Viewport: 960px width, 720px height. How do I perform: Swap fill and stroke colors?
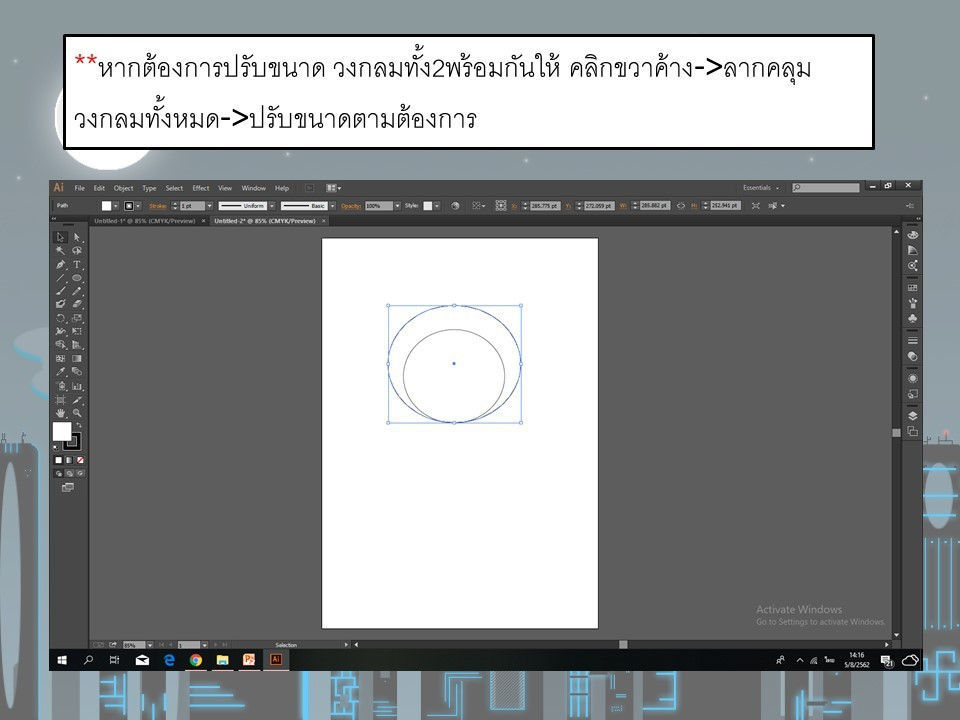click(x=78, y=425)
